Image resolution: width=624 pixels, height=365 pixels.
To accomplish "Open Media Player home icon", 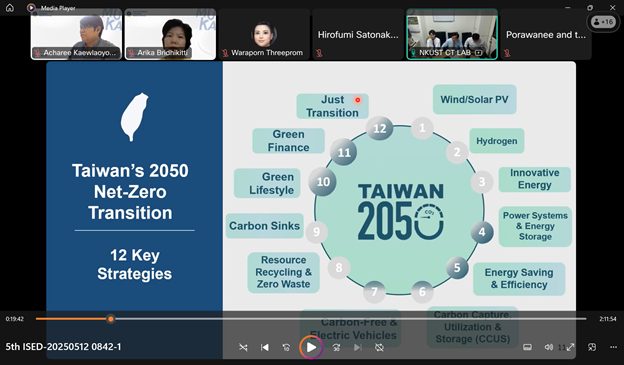I will tap(10, 8).
